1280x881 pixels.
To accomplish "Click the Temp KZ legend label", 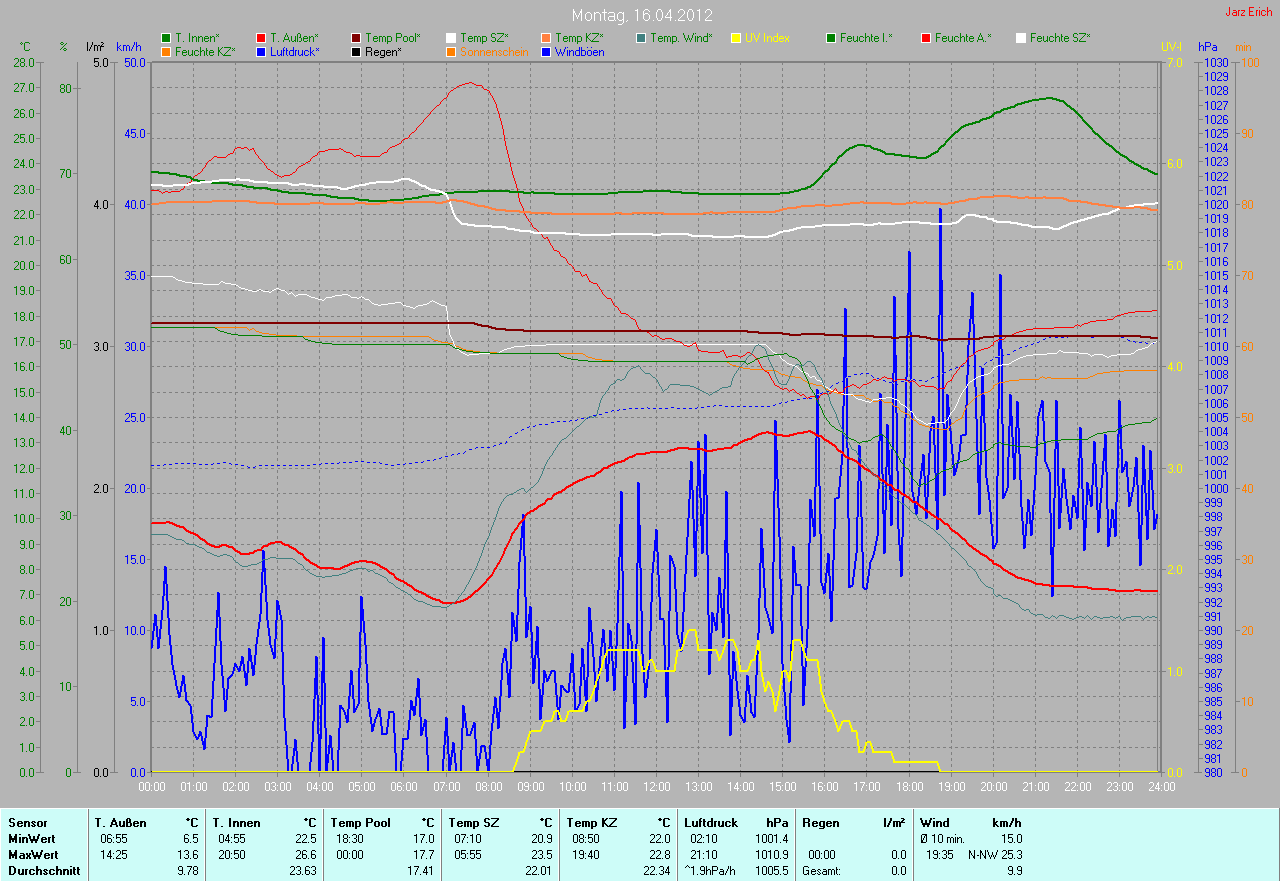I will pyautogui.click(x=587, y=38).
